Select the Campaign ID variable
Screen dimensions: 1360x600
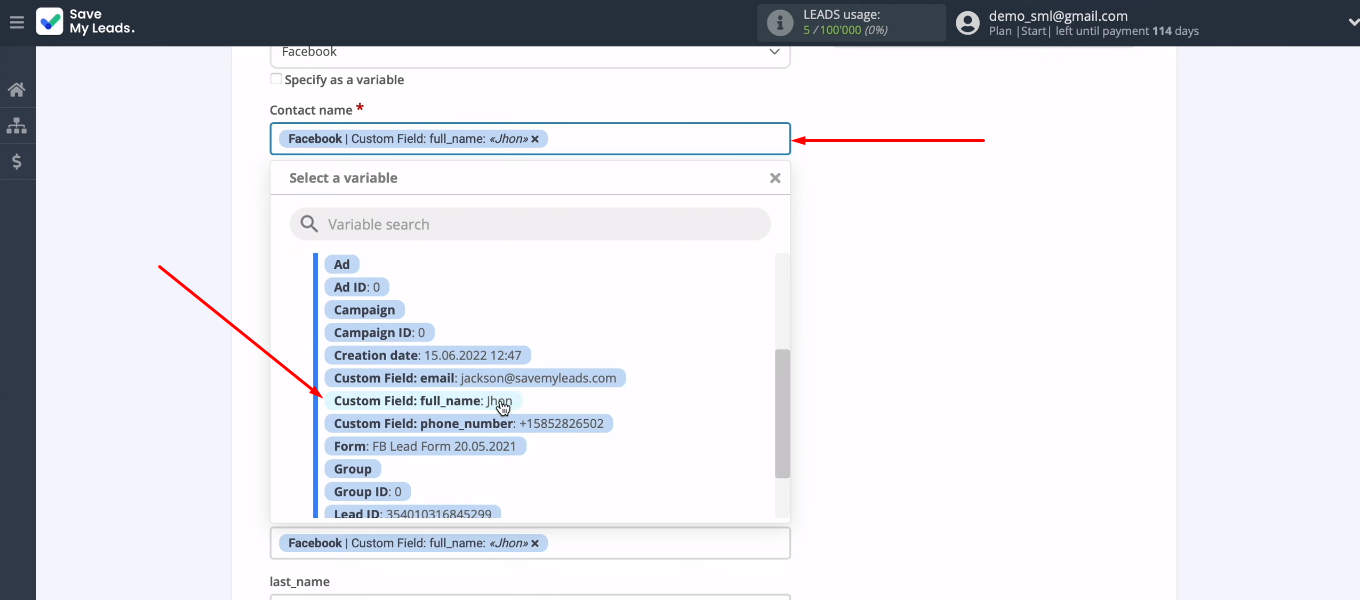click(x=379, y=332)
